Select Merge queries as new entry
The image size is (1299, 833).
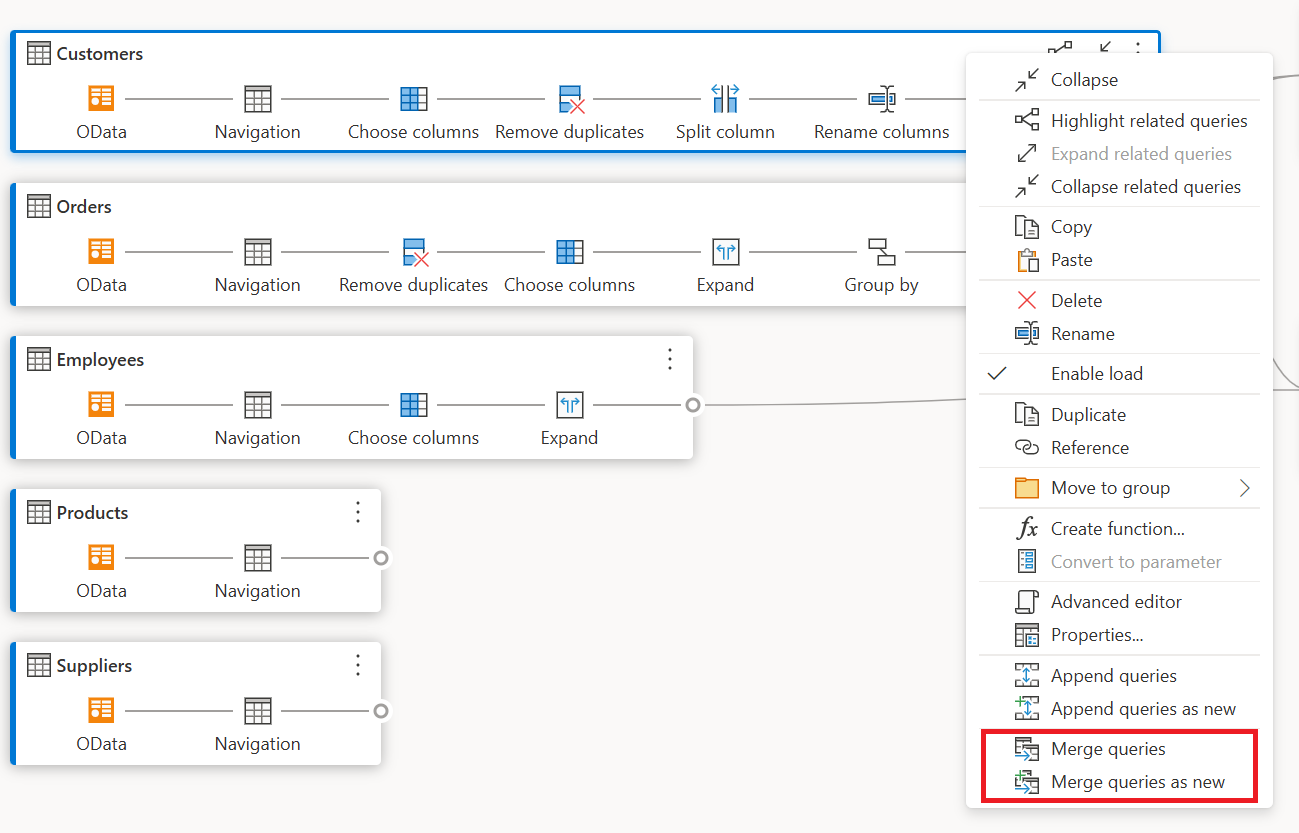(x=1118, y=782)
